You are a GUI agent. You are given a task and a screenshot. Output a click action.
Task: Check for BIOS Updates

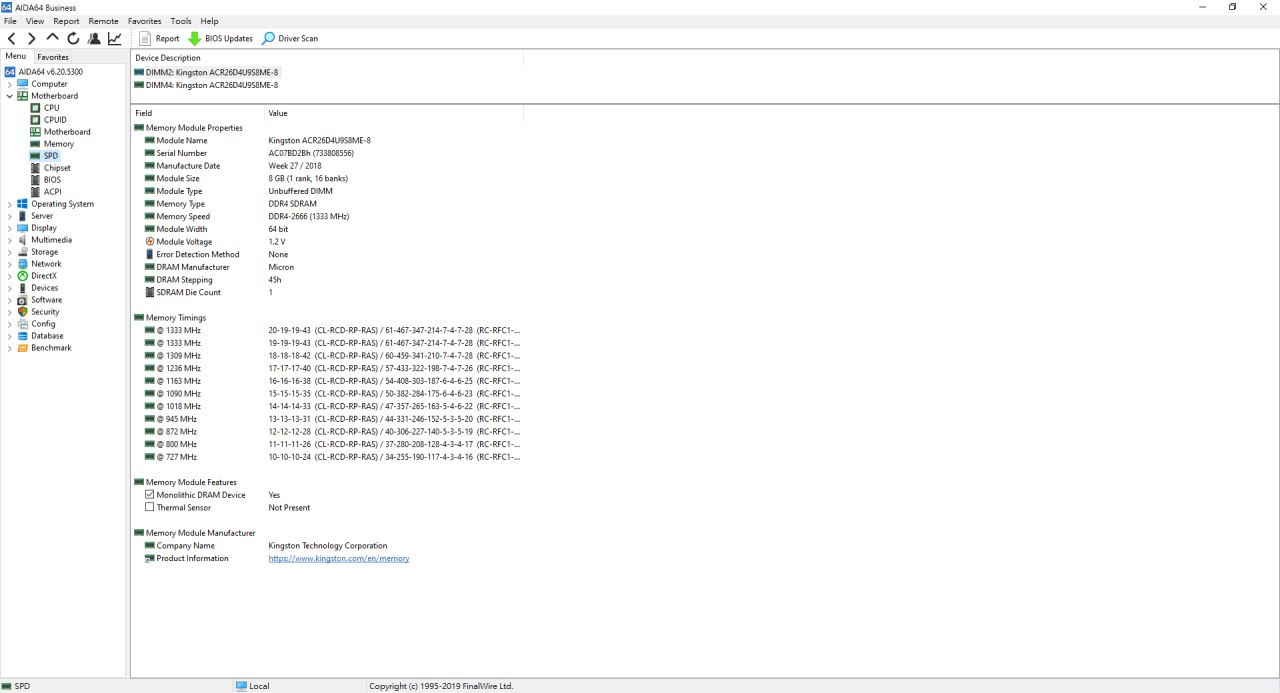click(x=220, y=38)
